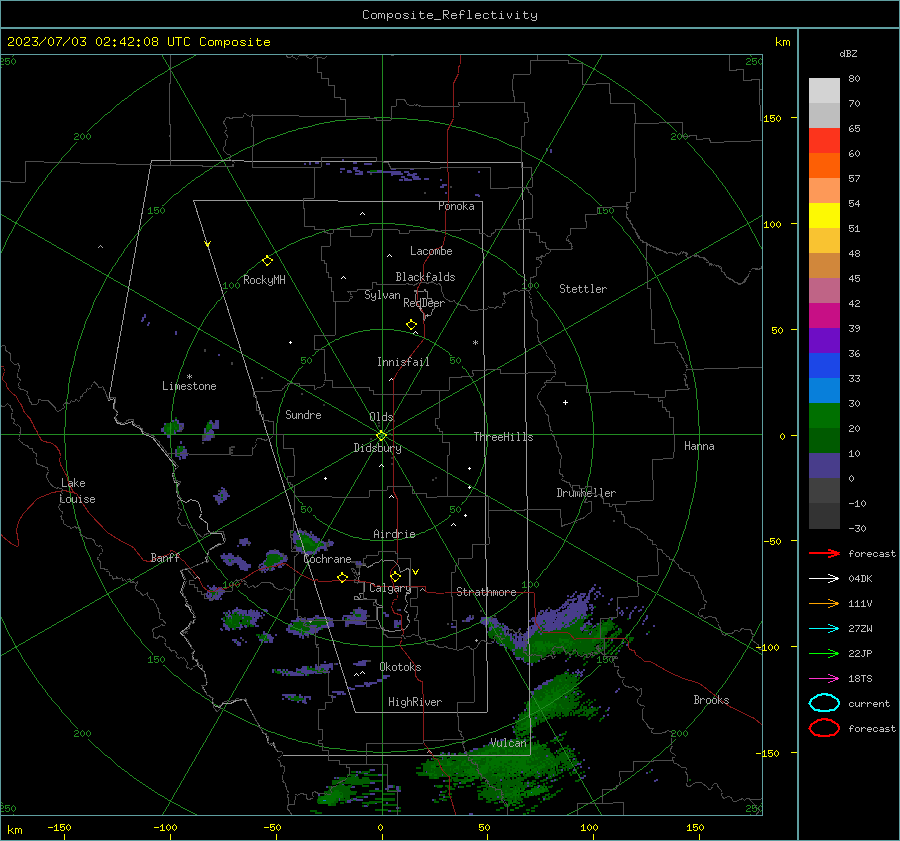Image resolution: width=900 pixels, height=841 pixels.
Task: Click the Innisfail town label
Action: point(403,362)
